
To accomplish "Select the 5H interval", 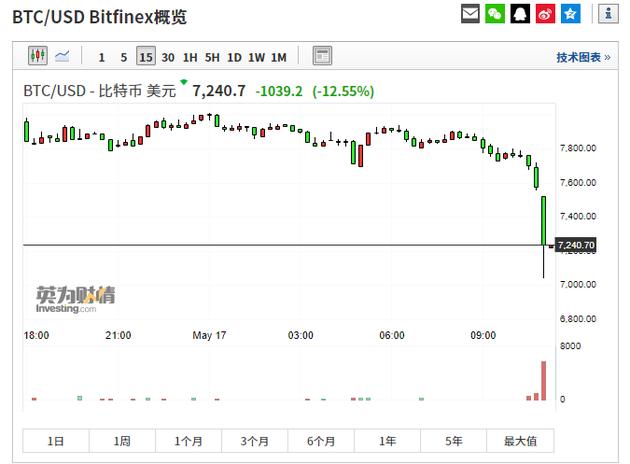I will coord(212,57).
